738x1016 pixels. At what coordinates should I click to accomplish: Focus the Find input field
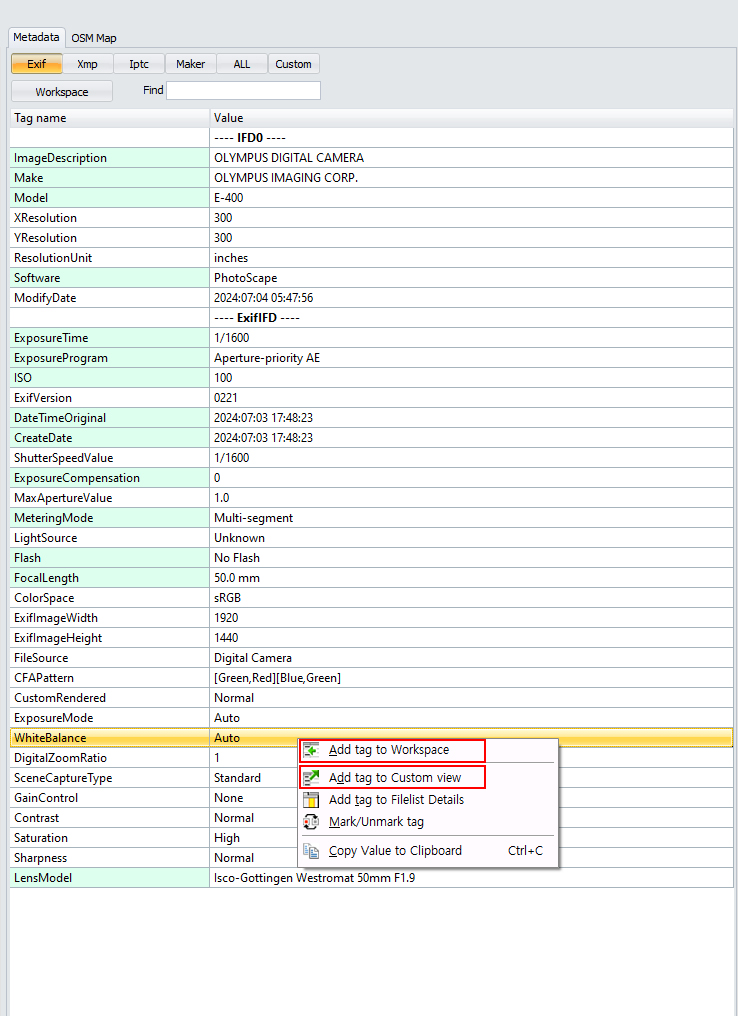click(x=244, y=91)
